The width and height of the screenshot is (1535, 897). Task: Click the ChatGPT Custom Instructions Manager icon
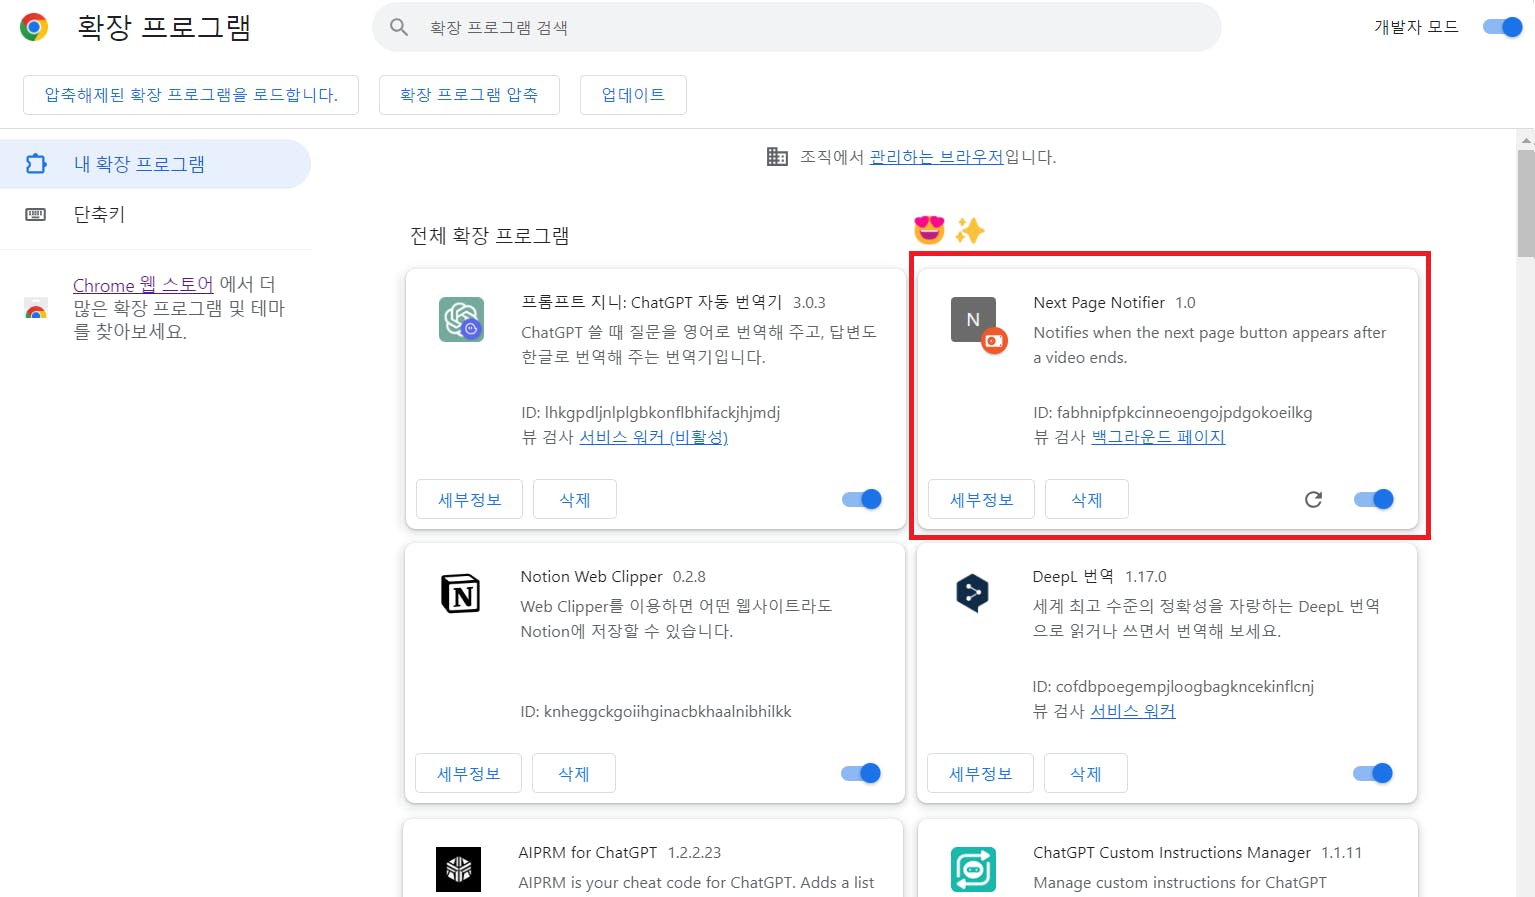click(x=973, y=869)
